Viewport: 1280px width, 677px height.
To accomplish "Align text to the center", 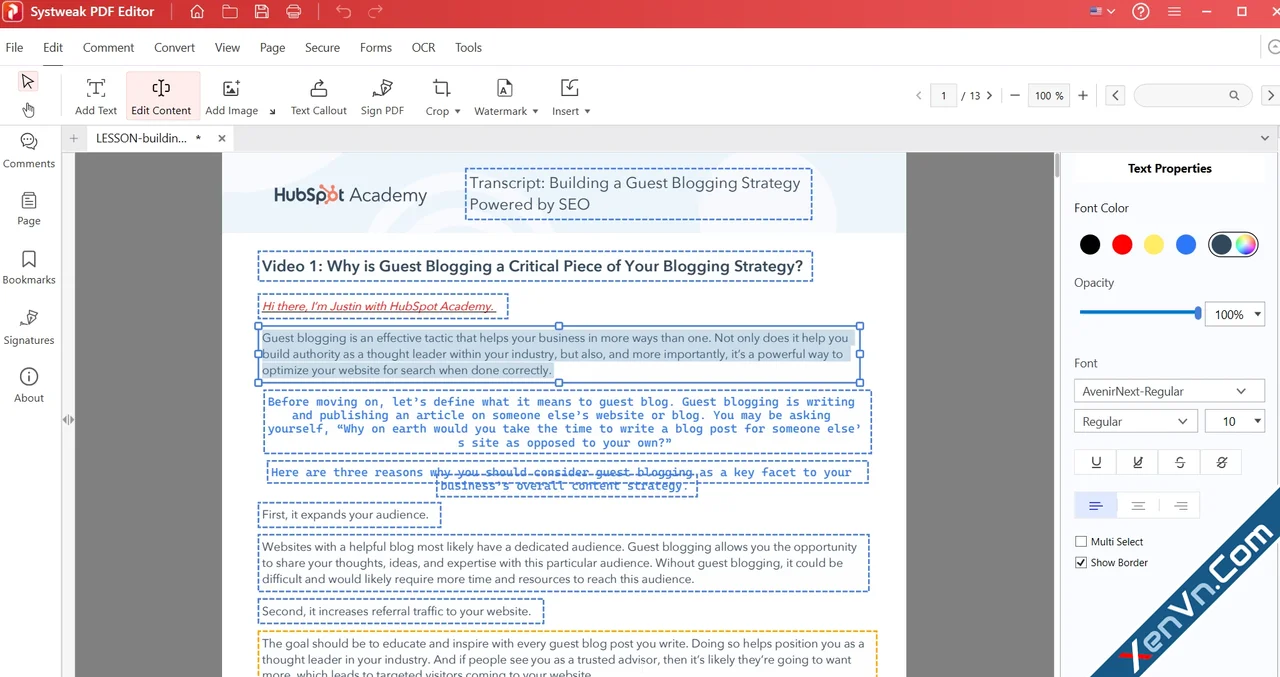I will click(x=1138, y=506).
